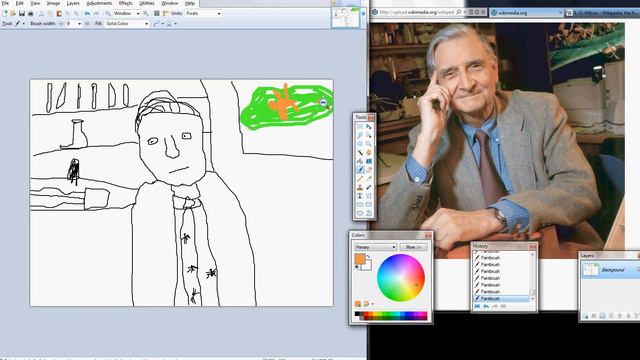Click the orange primary color swatch
Screen dimensions: 640x360
click(360, 259)
